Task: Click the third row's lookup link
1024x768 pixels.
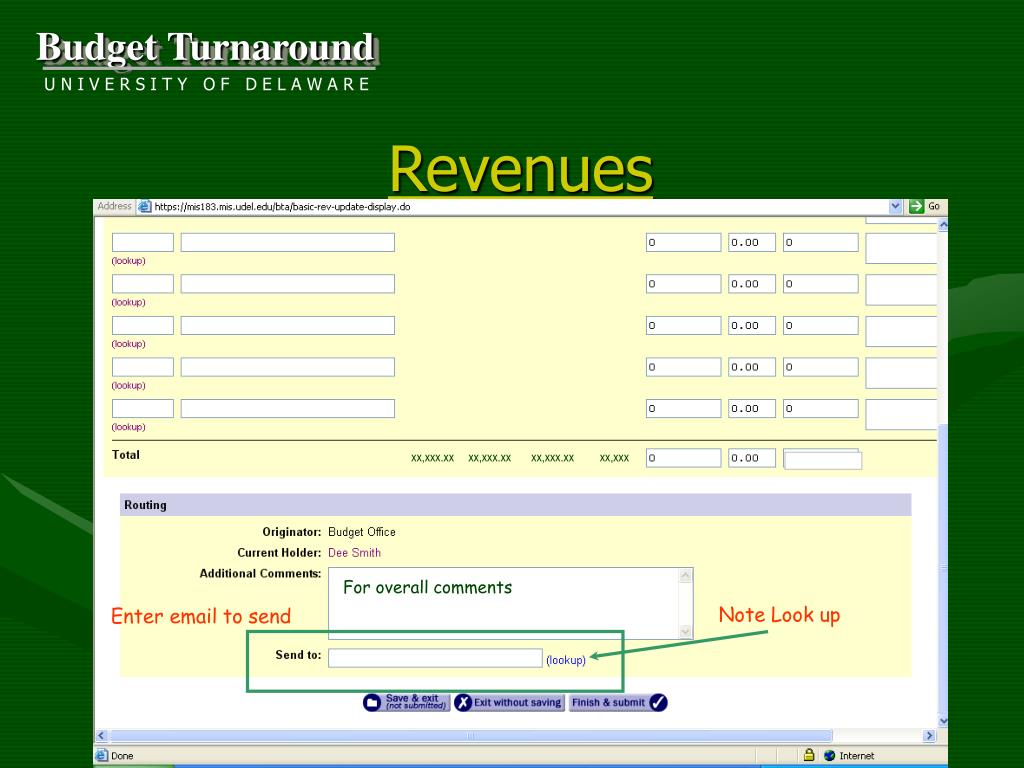Action: 129,344
